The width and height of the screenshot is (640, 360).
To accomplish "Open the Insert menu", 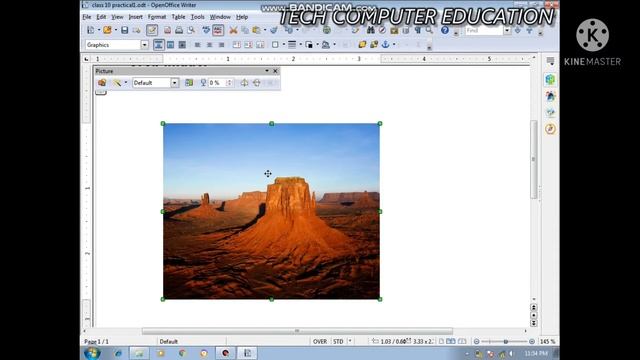I will pos(136,17).
